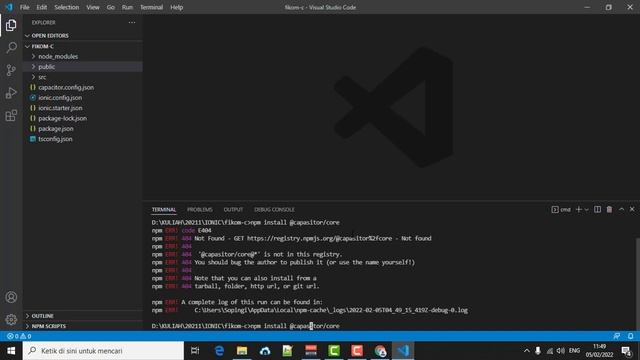The height and width of the screenshot is (360, 640).
Task: Click the debug log file path in terminal
Action: coord(331,310)
